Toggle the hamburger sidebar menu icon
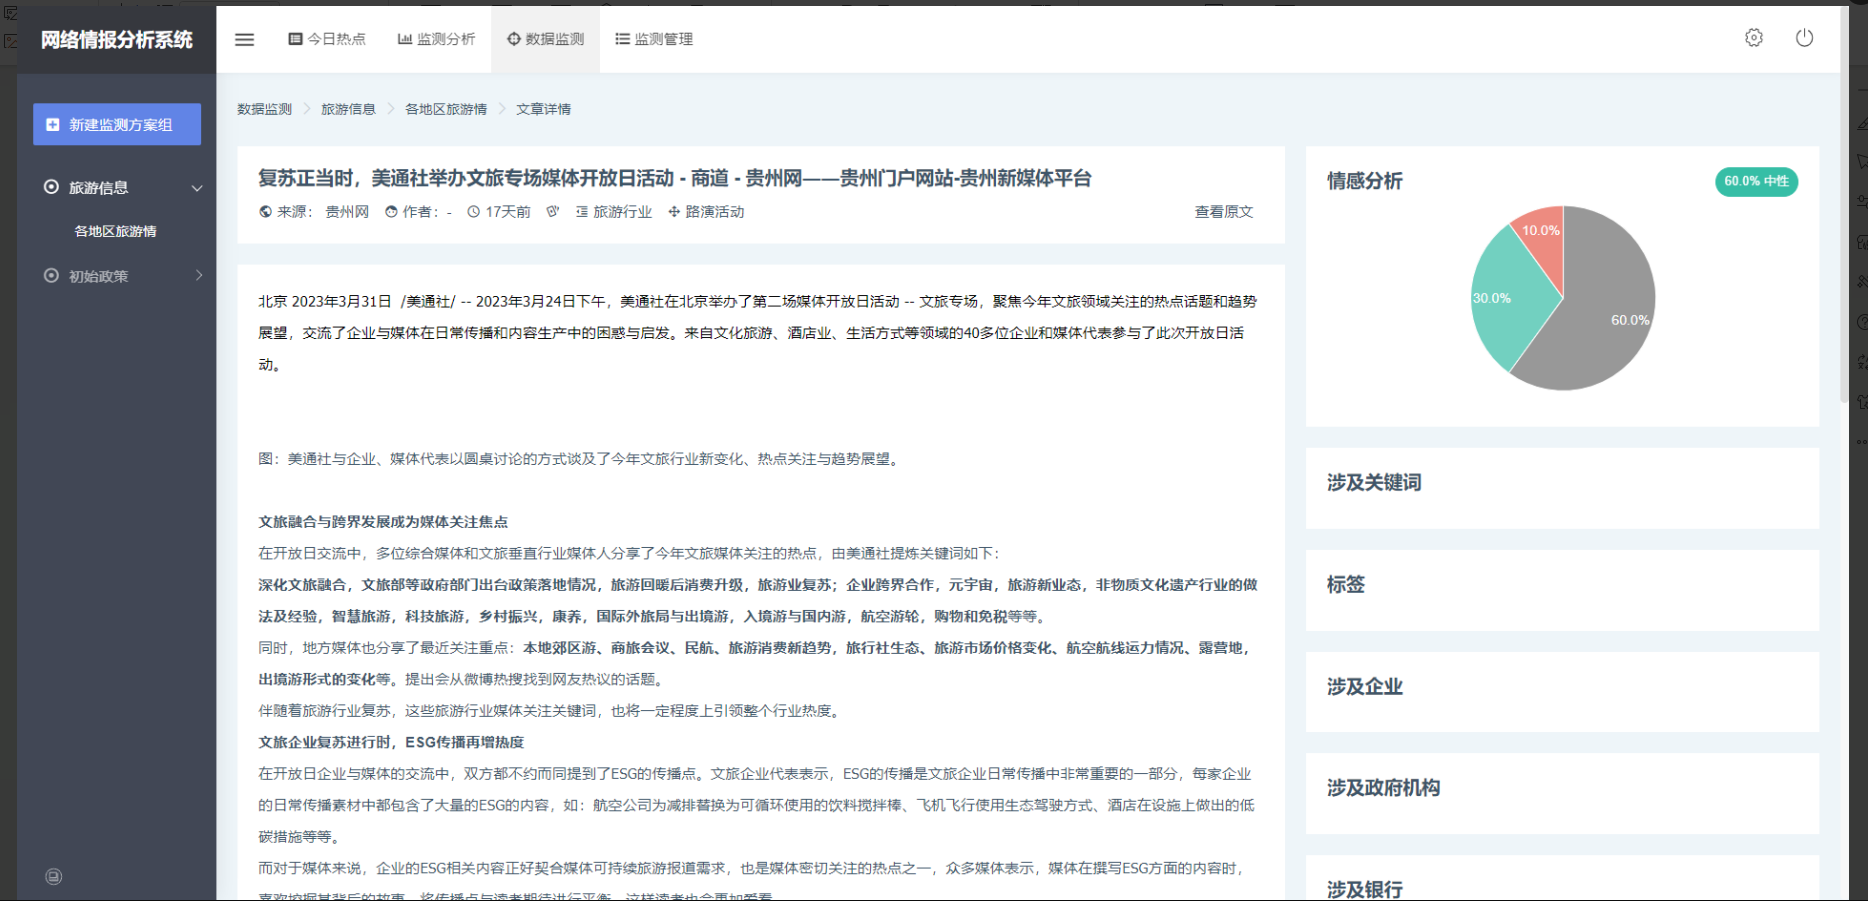Viewport: 1868px width, 901px height. [244, 39]
